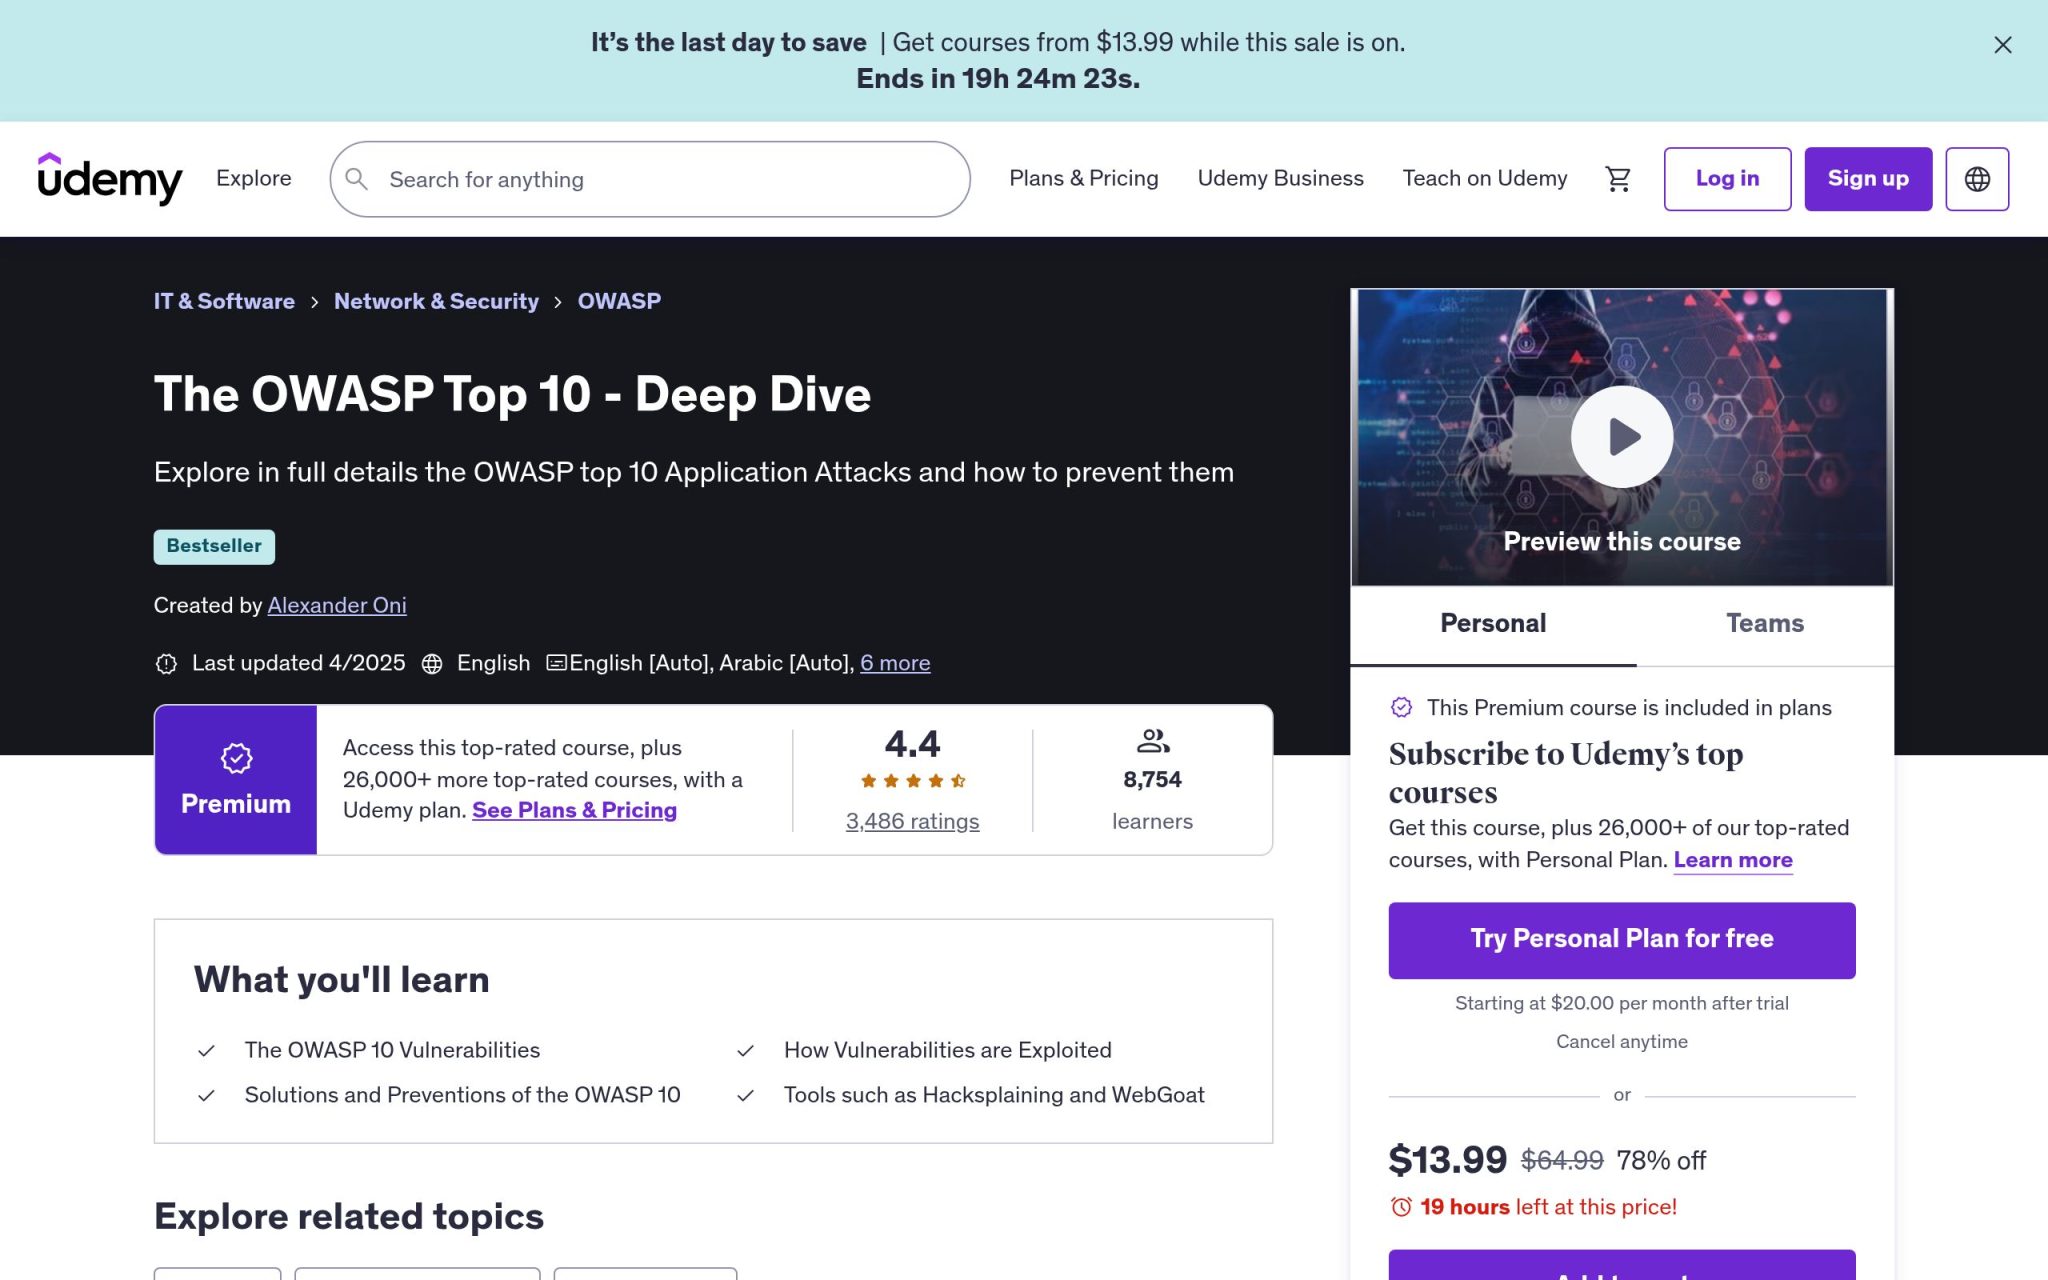Click the Premium checkmark icon in sidebar
The image size is (2048, 1280).
1402,708
